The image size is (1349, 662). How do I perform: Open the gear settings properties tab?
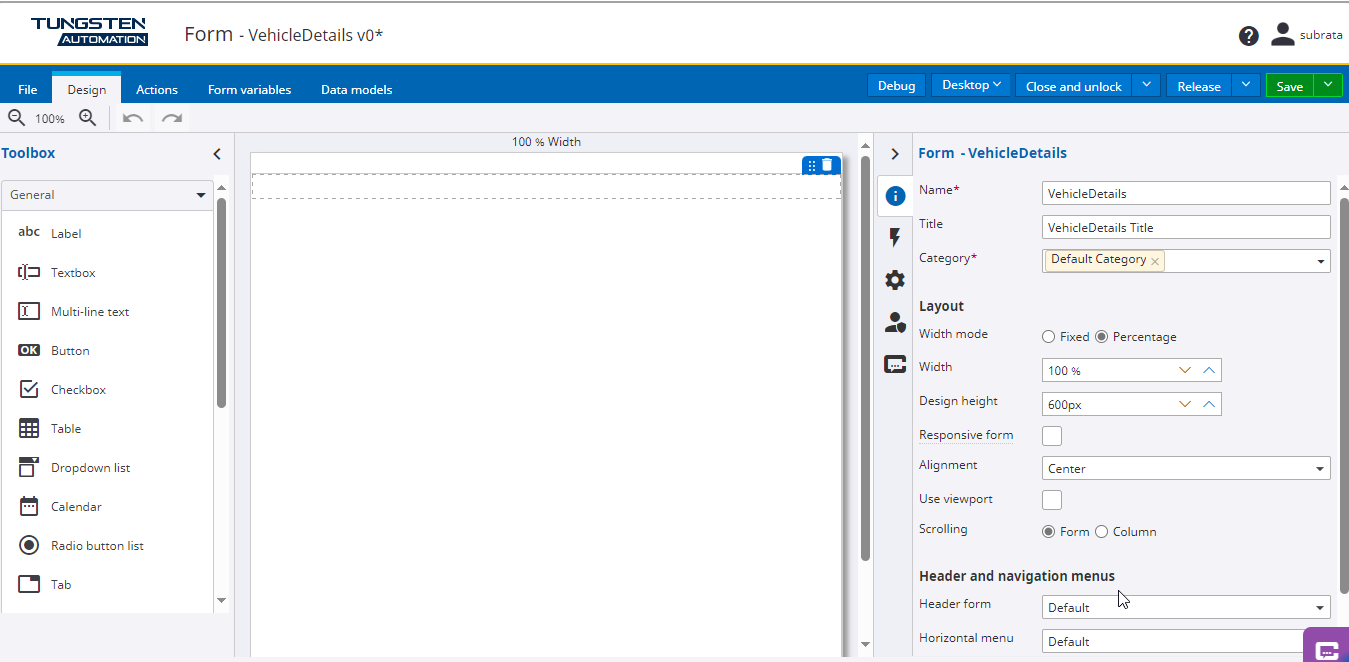click(895, 280)
